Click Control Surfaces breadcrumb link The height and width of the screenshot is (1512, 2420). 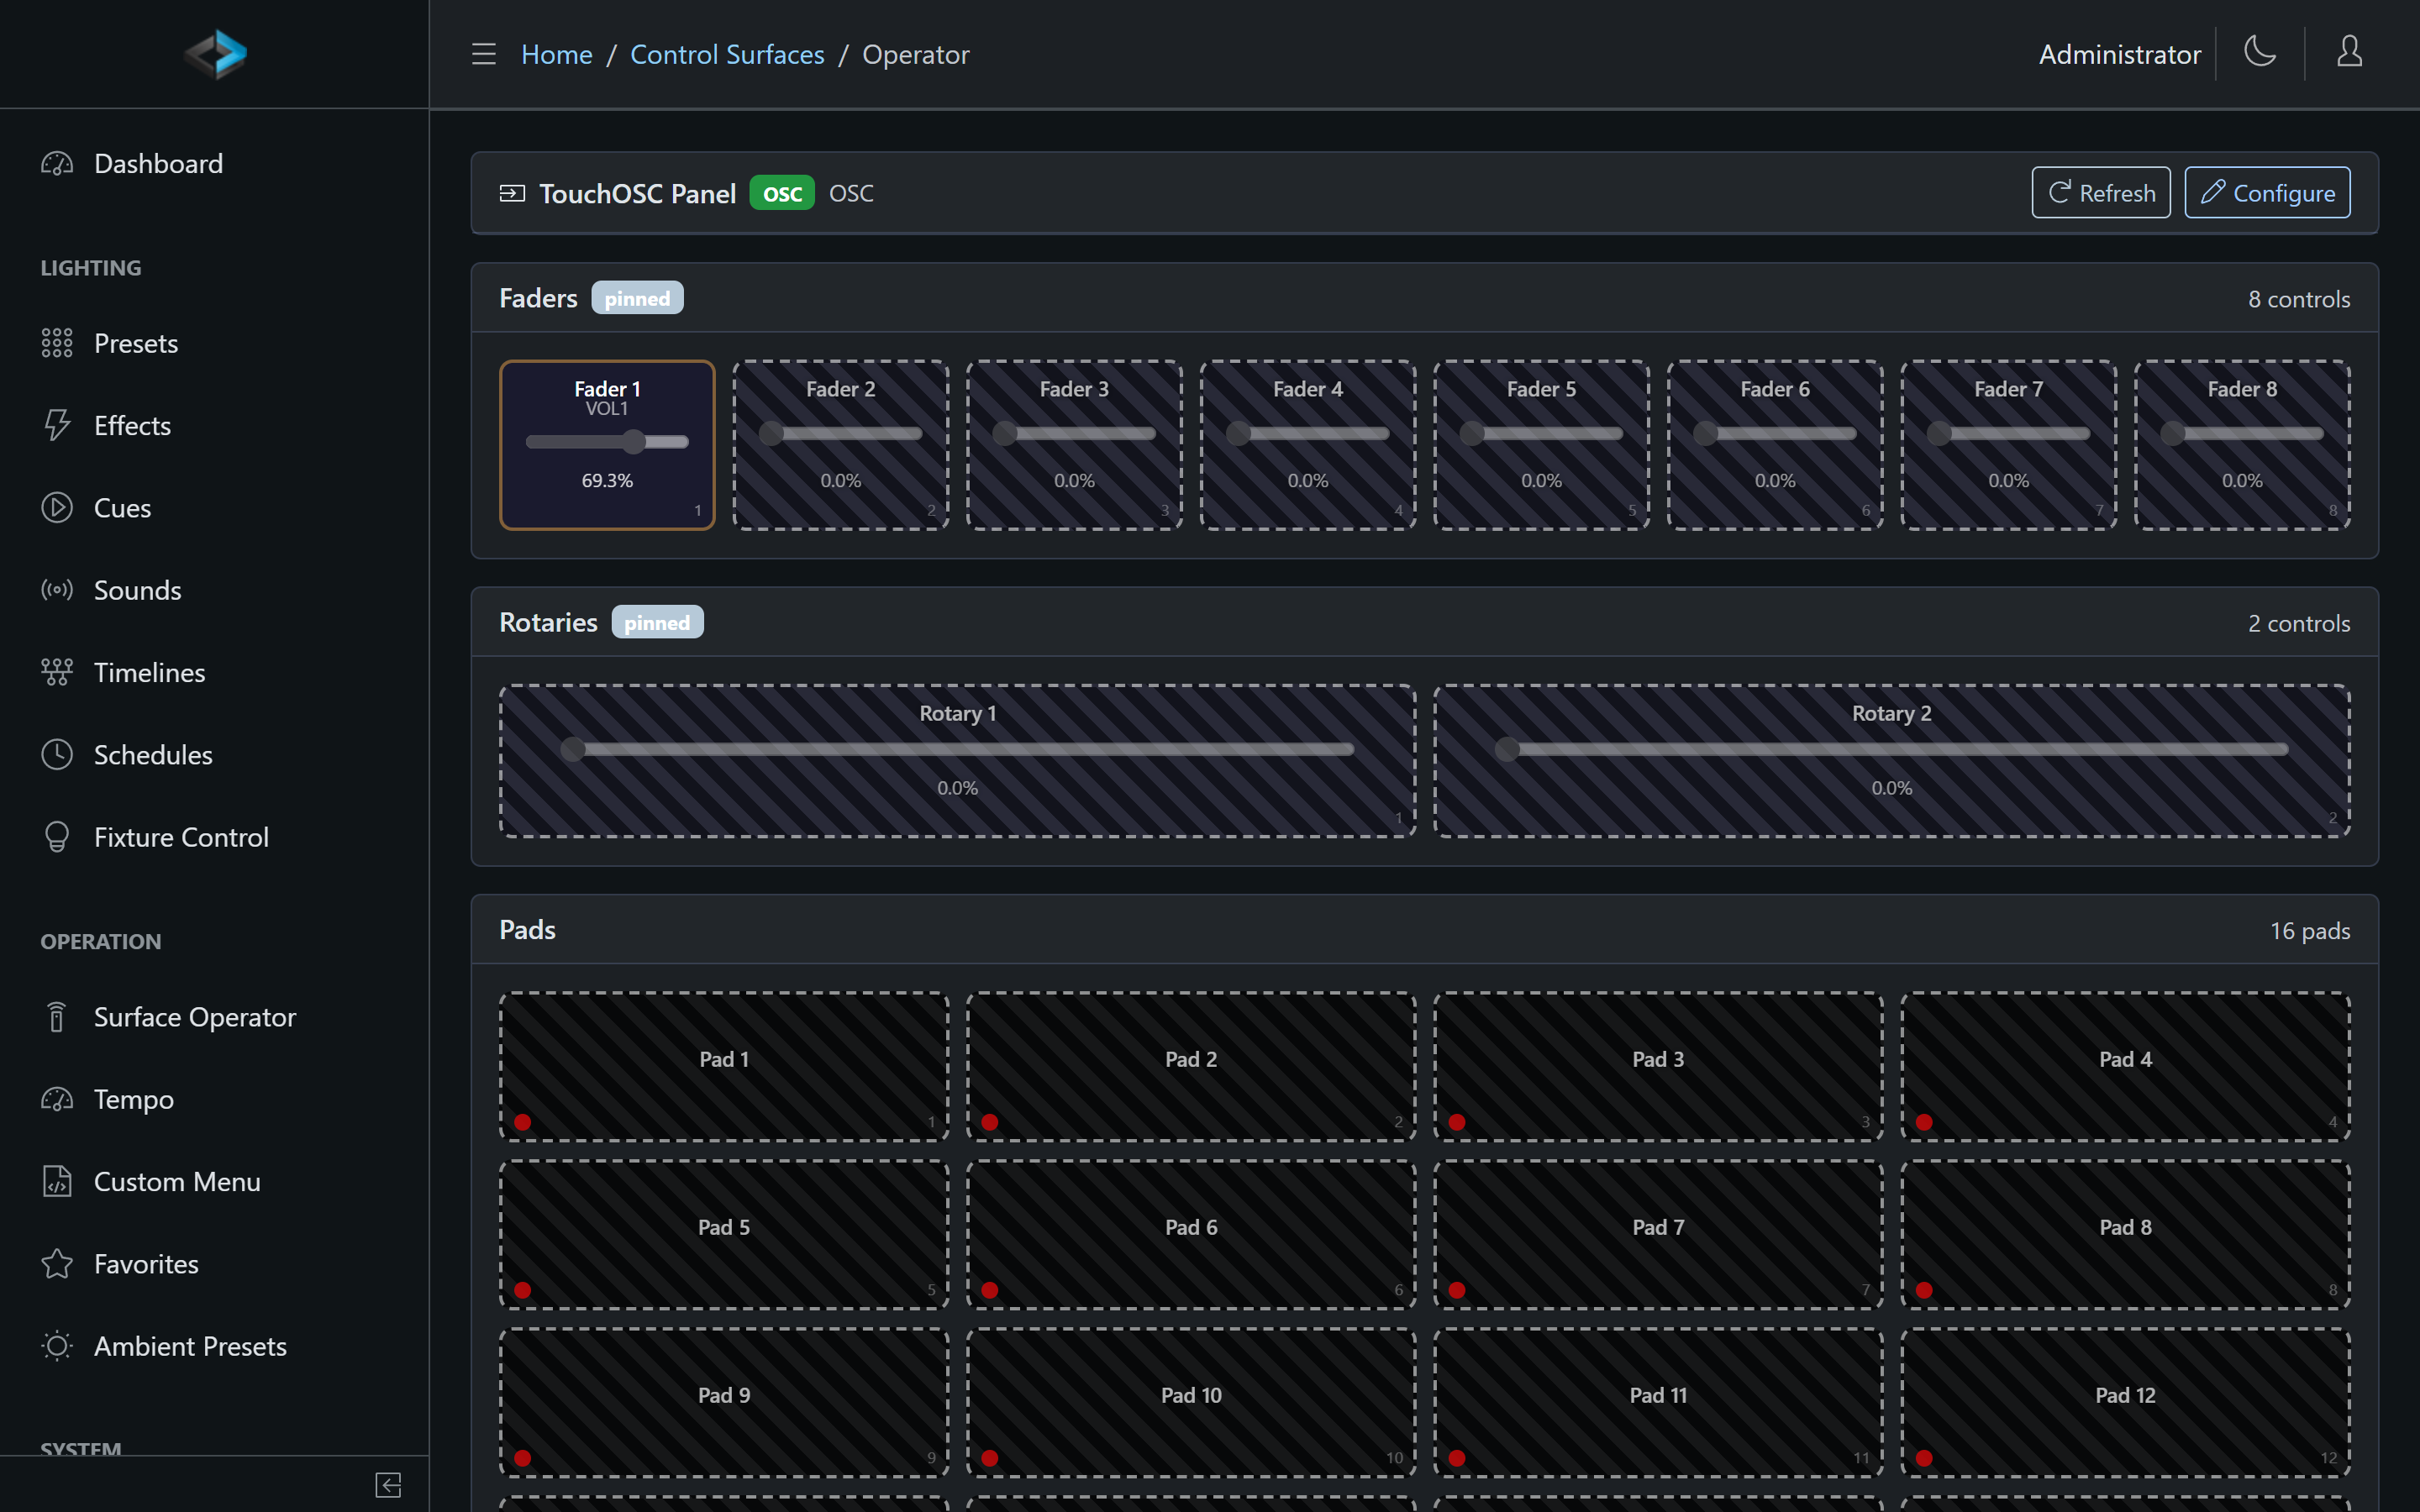tap(727, 54)
